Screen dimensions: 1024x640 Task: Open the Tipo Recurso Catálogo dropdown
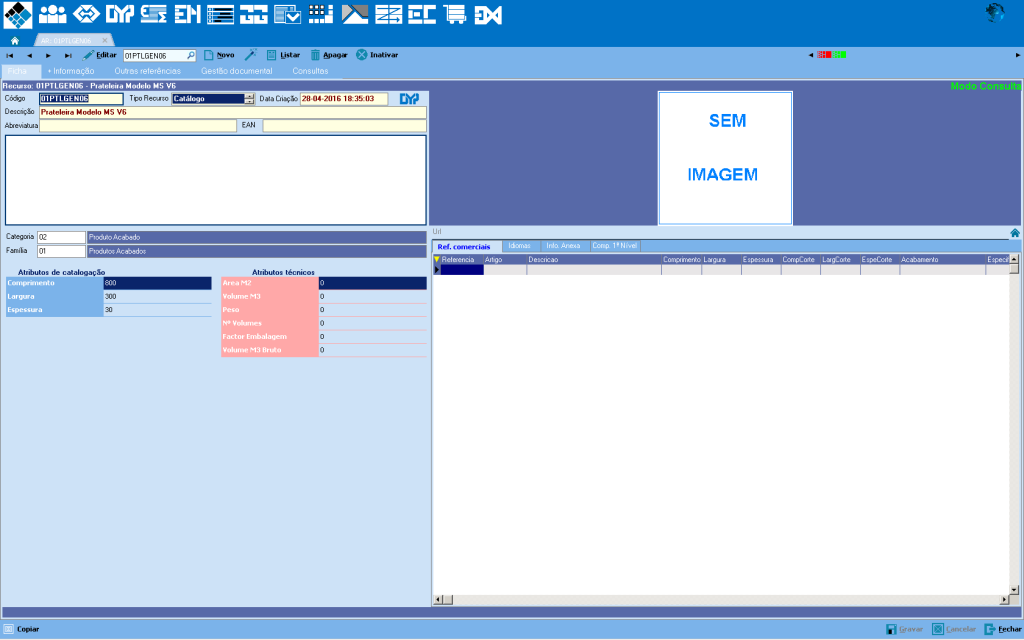(x=249, y=99)
